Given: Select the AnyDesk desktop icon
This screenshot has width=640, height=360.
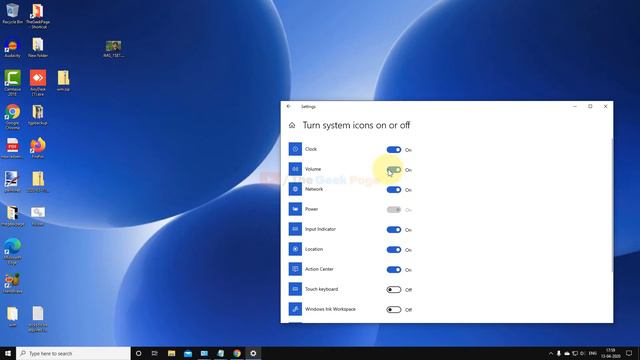Looking at the screenshot, I should click(38, 82).
